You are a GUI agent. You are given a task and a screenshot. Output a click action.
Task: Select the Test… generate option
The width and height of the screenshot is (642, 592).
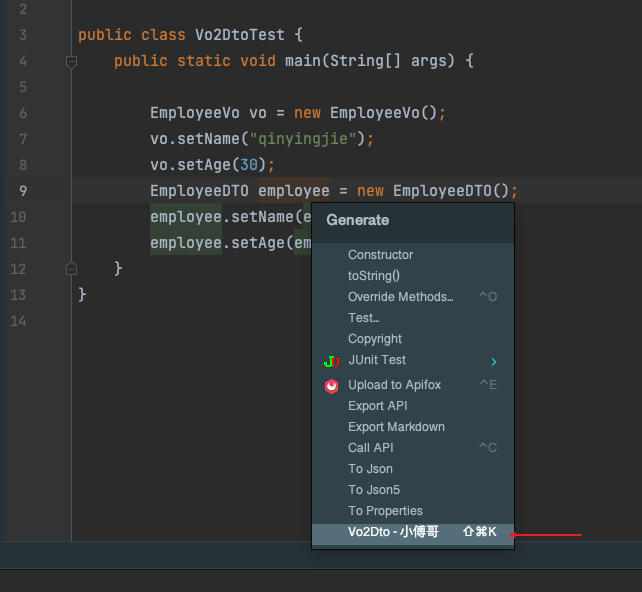point(363,318)
